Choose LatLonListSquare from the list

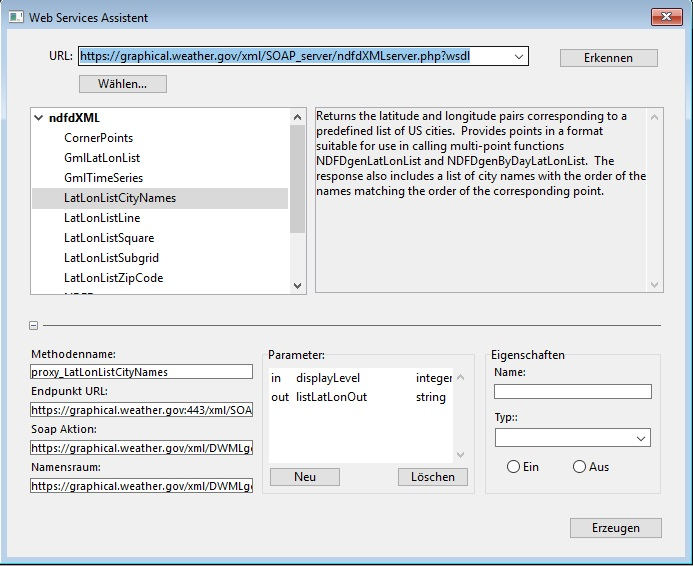pos(108,238)
